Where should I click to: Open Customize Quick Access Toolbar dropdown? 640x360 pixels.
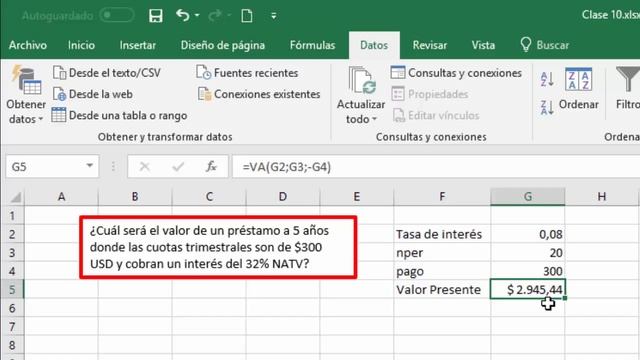[273, 16]
